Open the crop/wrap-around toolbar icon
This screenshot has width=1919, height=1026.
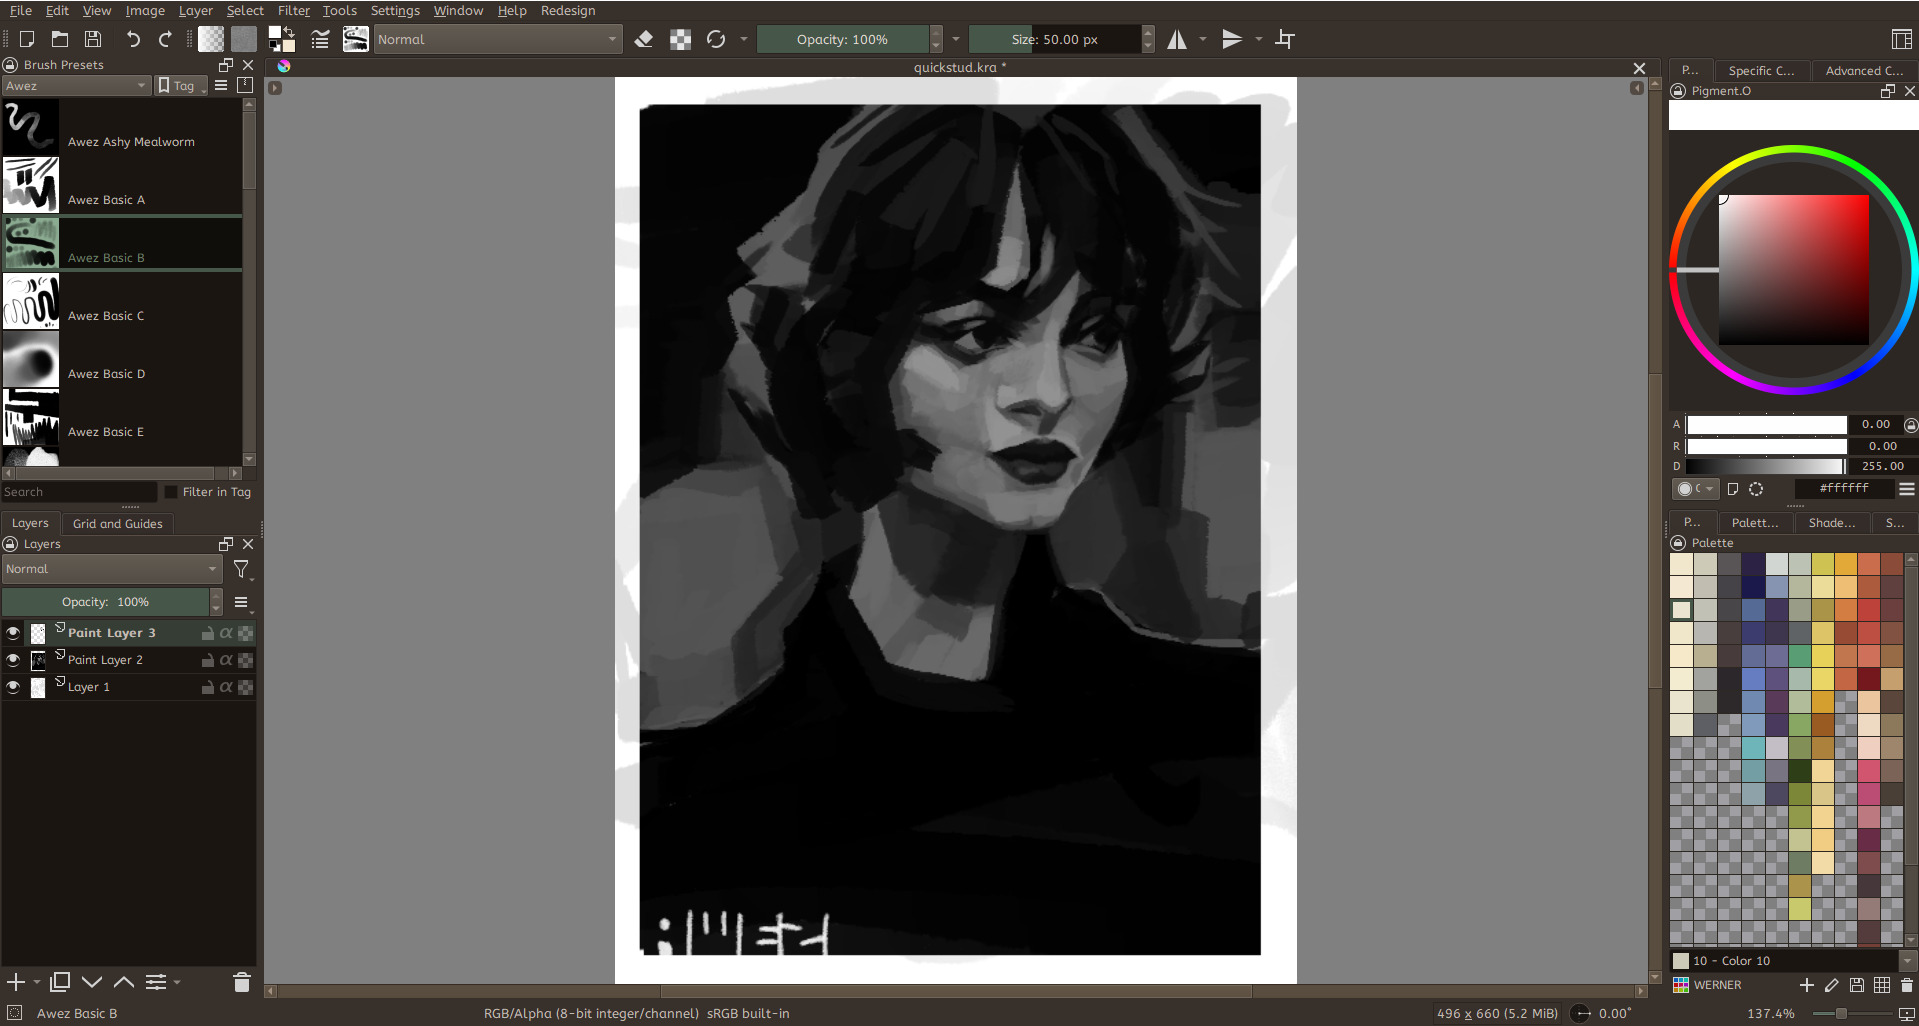1285,39
